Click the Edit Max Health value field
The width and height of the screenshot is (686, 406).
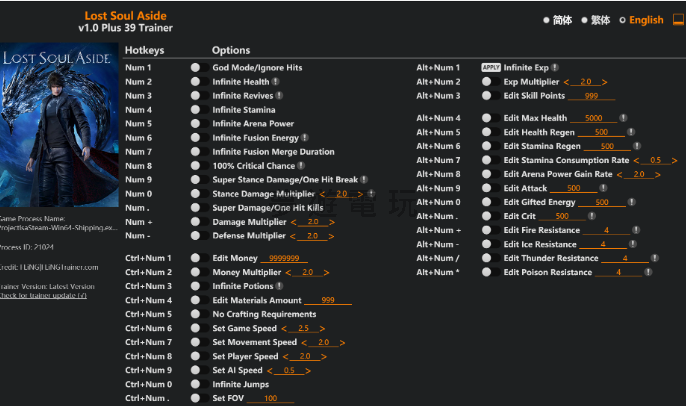pyautogui.click(x=594, y=118)
